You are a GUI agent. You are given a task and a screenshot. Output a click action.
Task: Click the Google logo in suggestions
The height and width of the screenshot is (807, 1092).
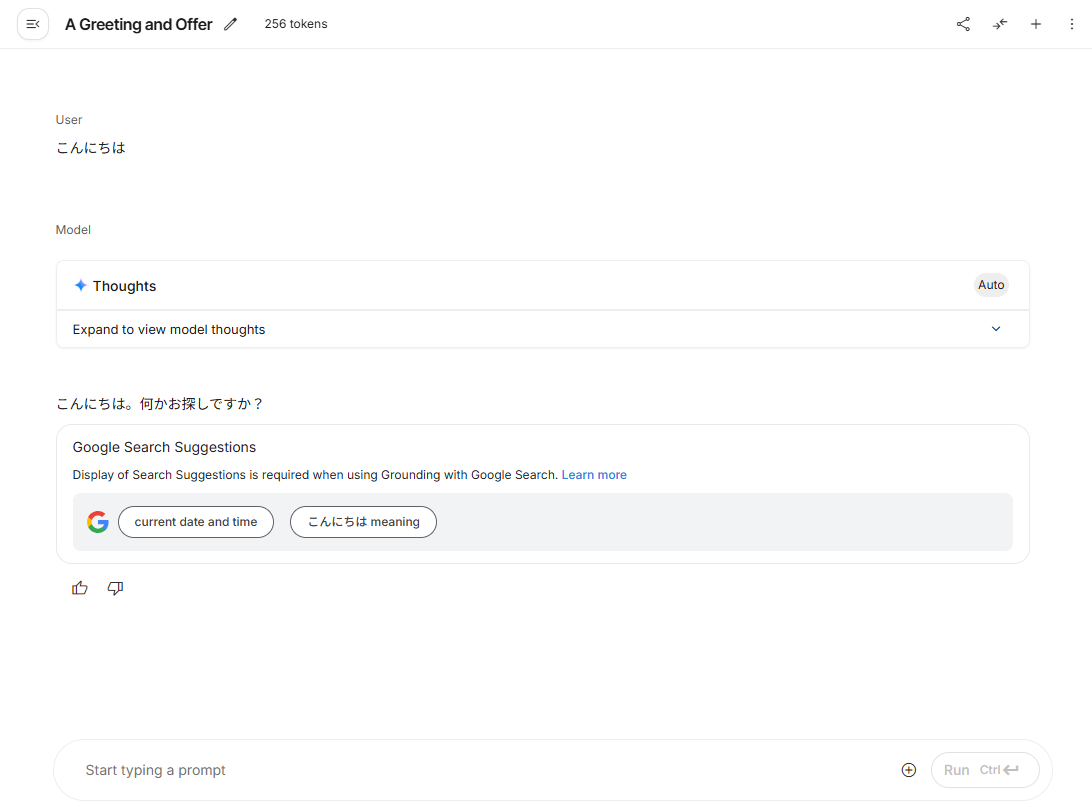[x=97, y=522]
